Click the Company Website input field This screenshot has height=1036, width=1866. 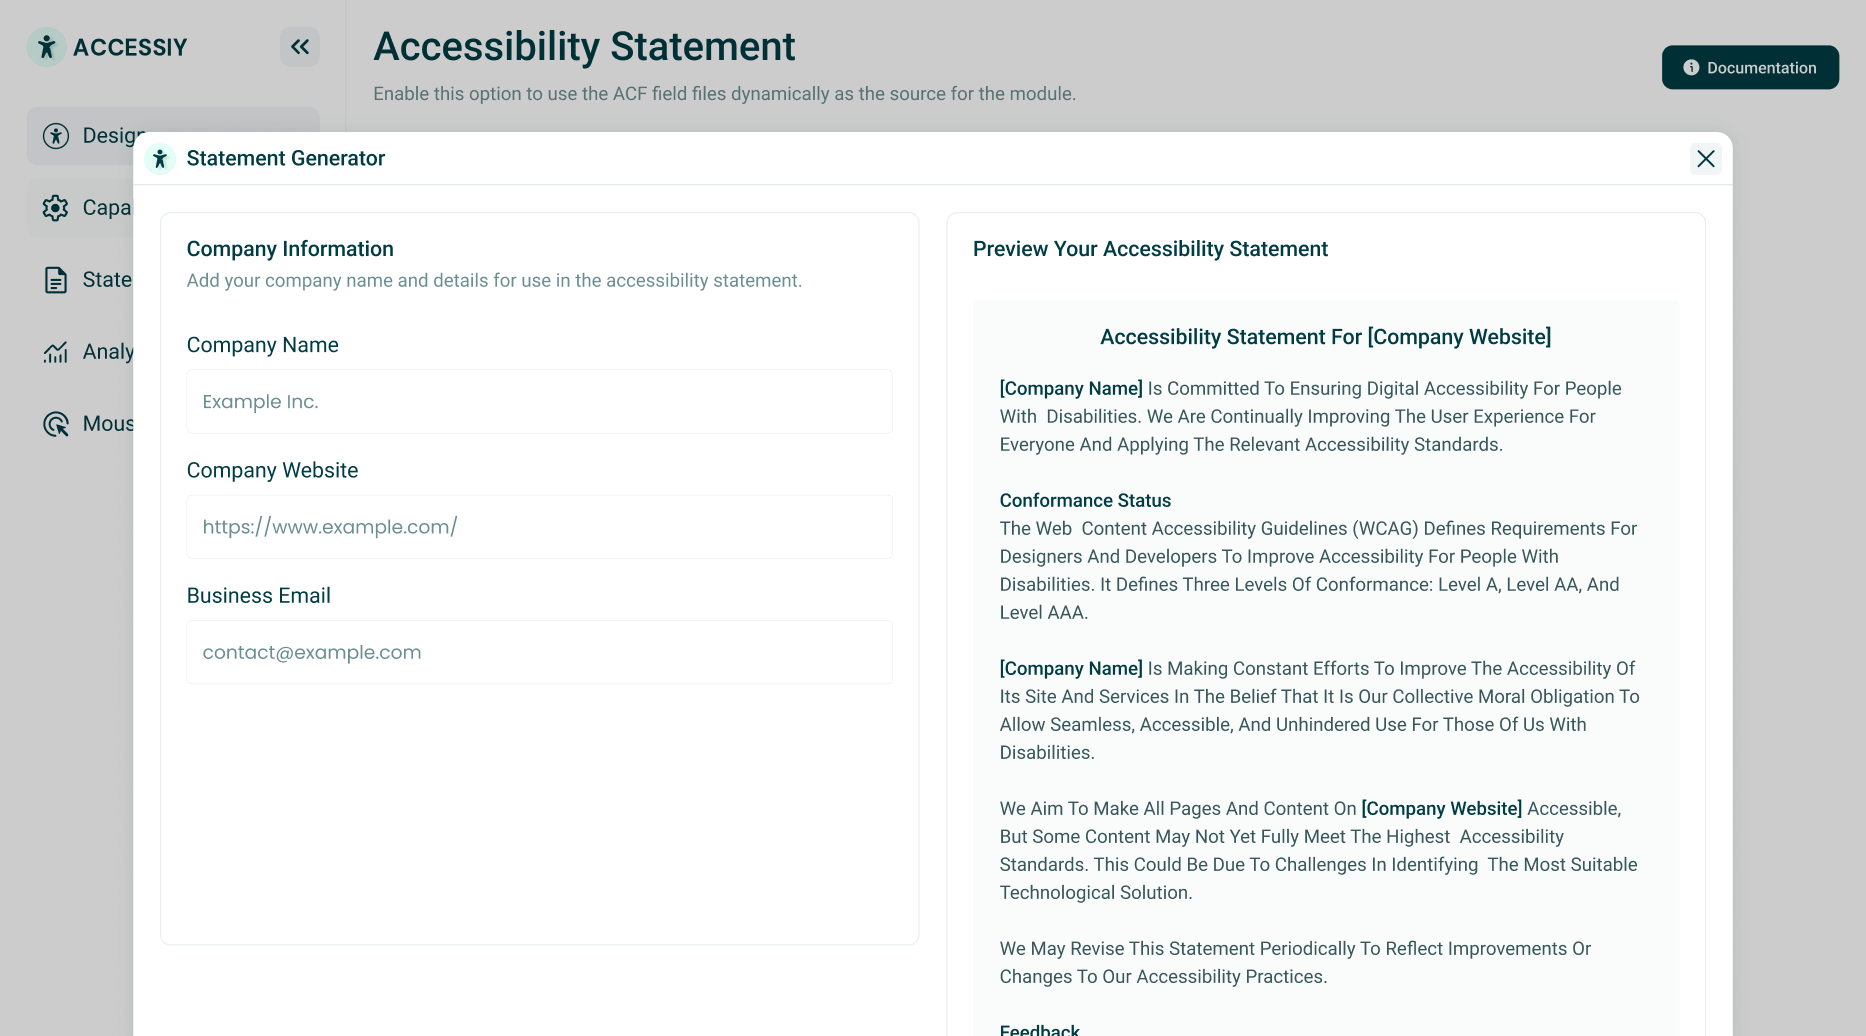539,526
